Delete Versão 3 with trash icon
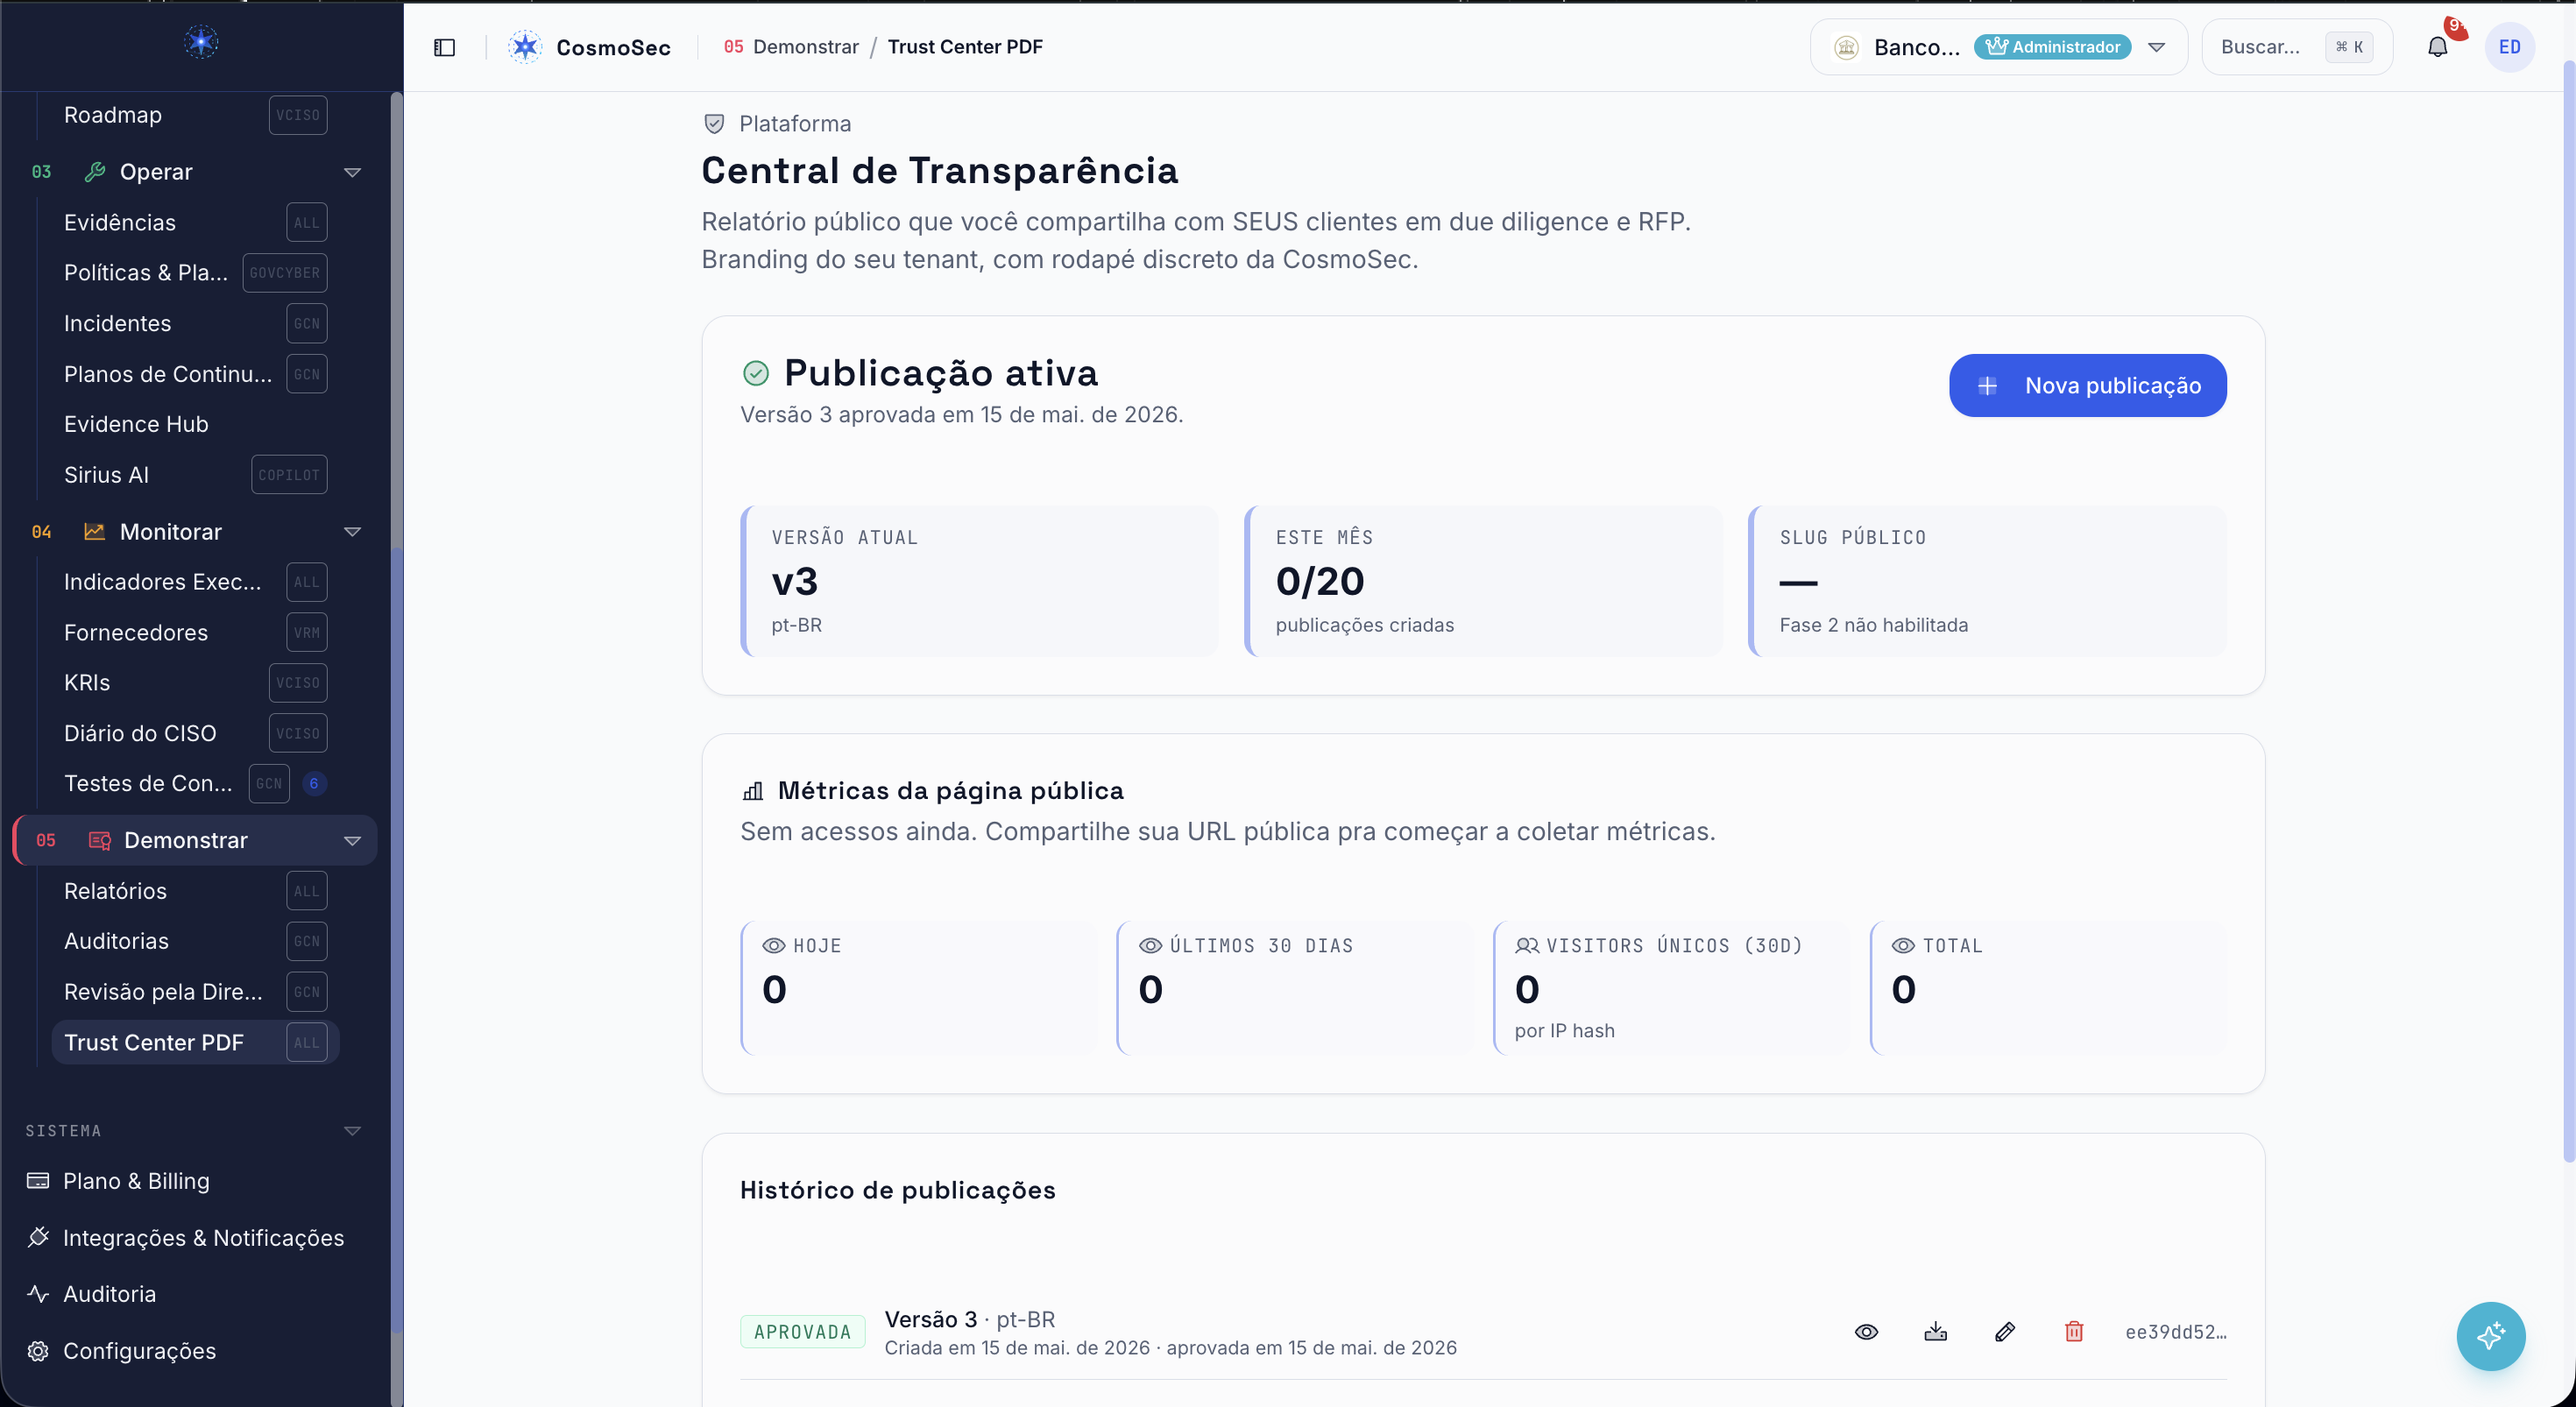 coord(2074,1331)
